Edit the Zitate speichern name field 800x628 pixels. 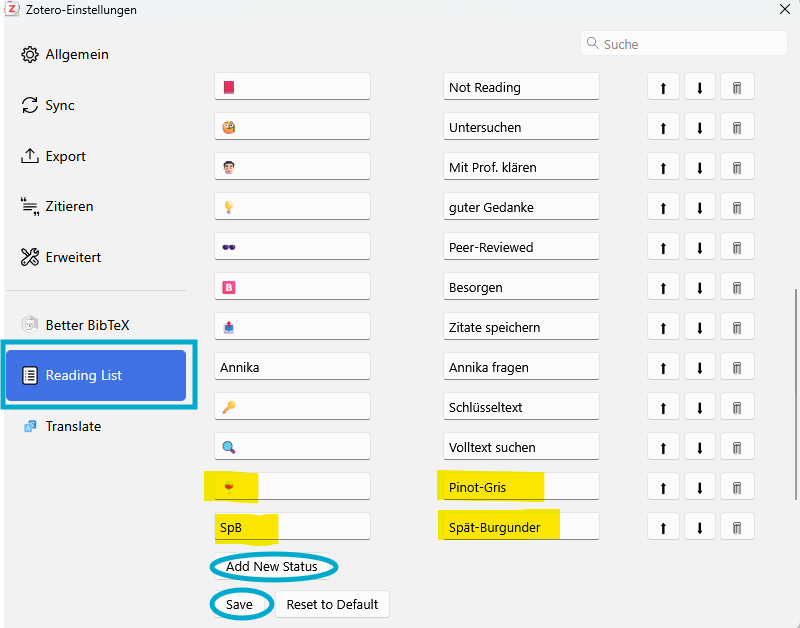click(x=521, y=327)
